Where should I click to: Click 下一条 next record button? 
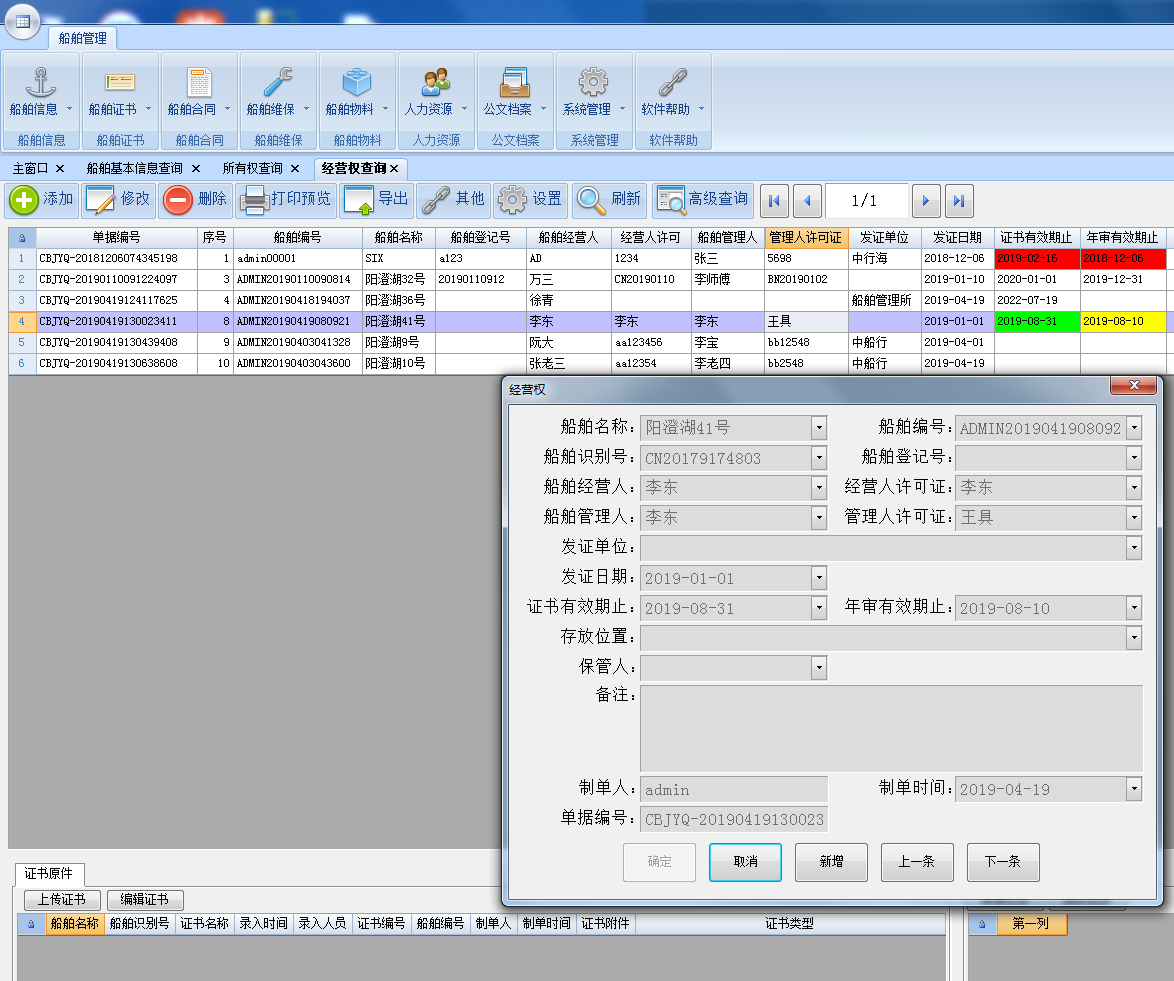1003,862
